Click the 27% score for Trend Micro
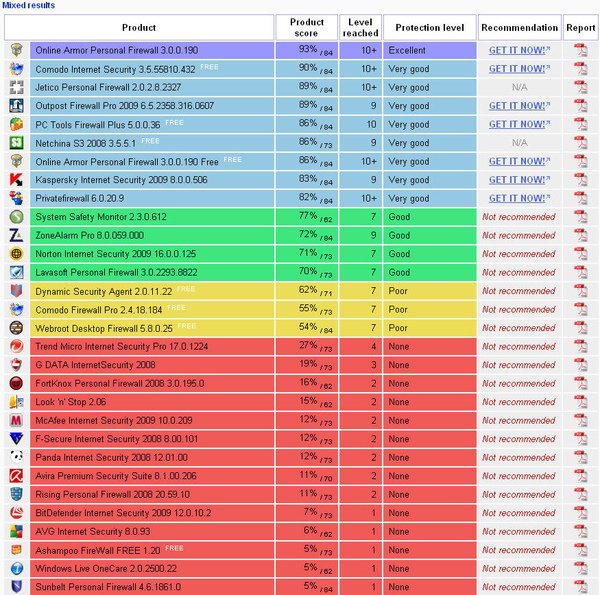This screenshot has height=595, width=600. tap(308, 346)
